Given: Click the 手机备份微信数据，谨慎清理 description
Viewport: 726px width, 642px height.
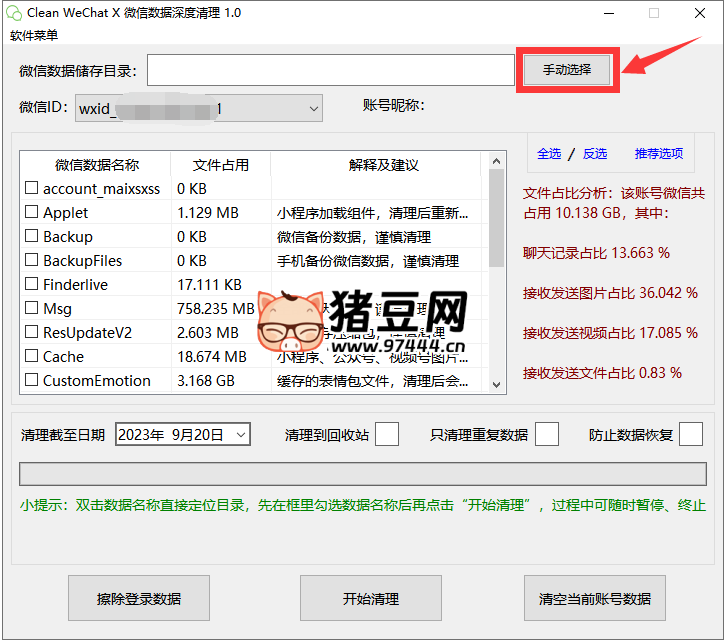Looking at the screenshot, I should click(x=368, y=261).
